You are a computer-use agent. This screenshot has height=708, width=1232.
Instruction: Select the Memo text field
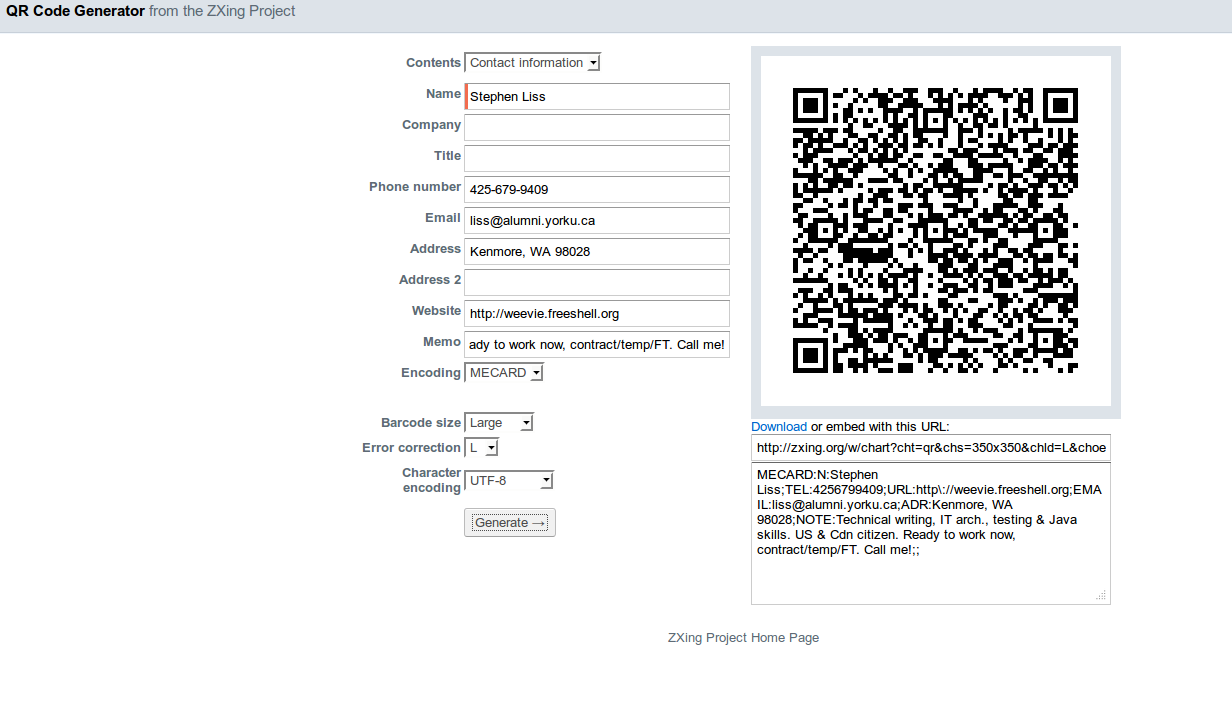[x=596, y=344]
